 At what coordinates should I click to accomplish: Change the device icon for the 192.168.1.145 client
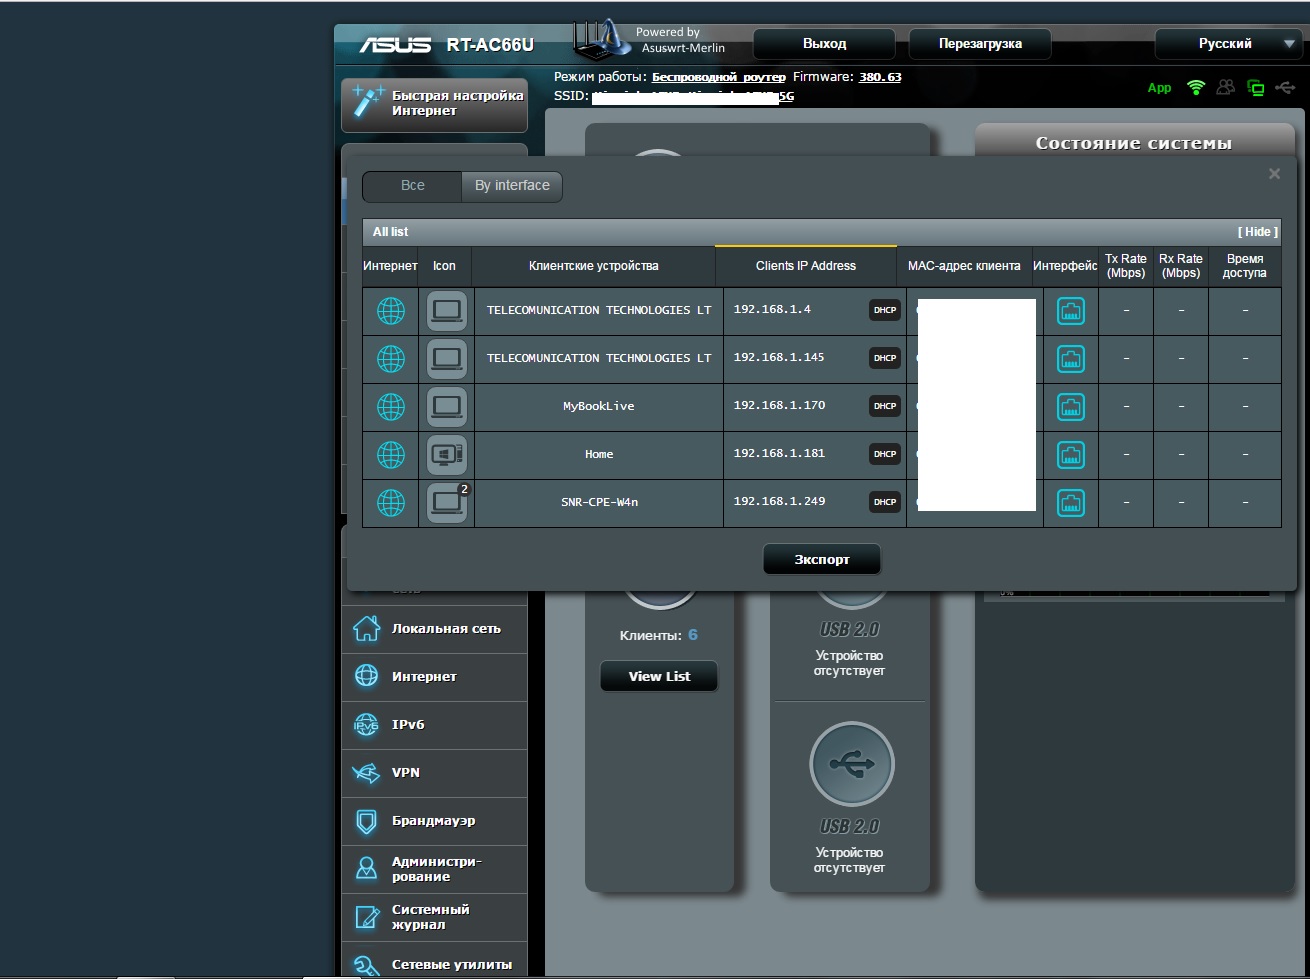(447, 359)
